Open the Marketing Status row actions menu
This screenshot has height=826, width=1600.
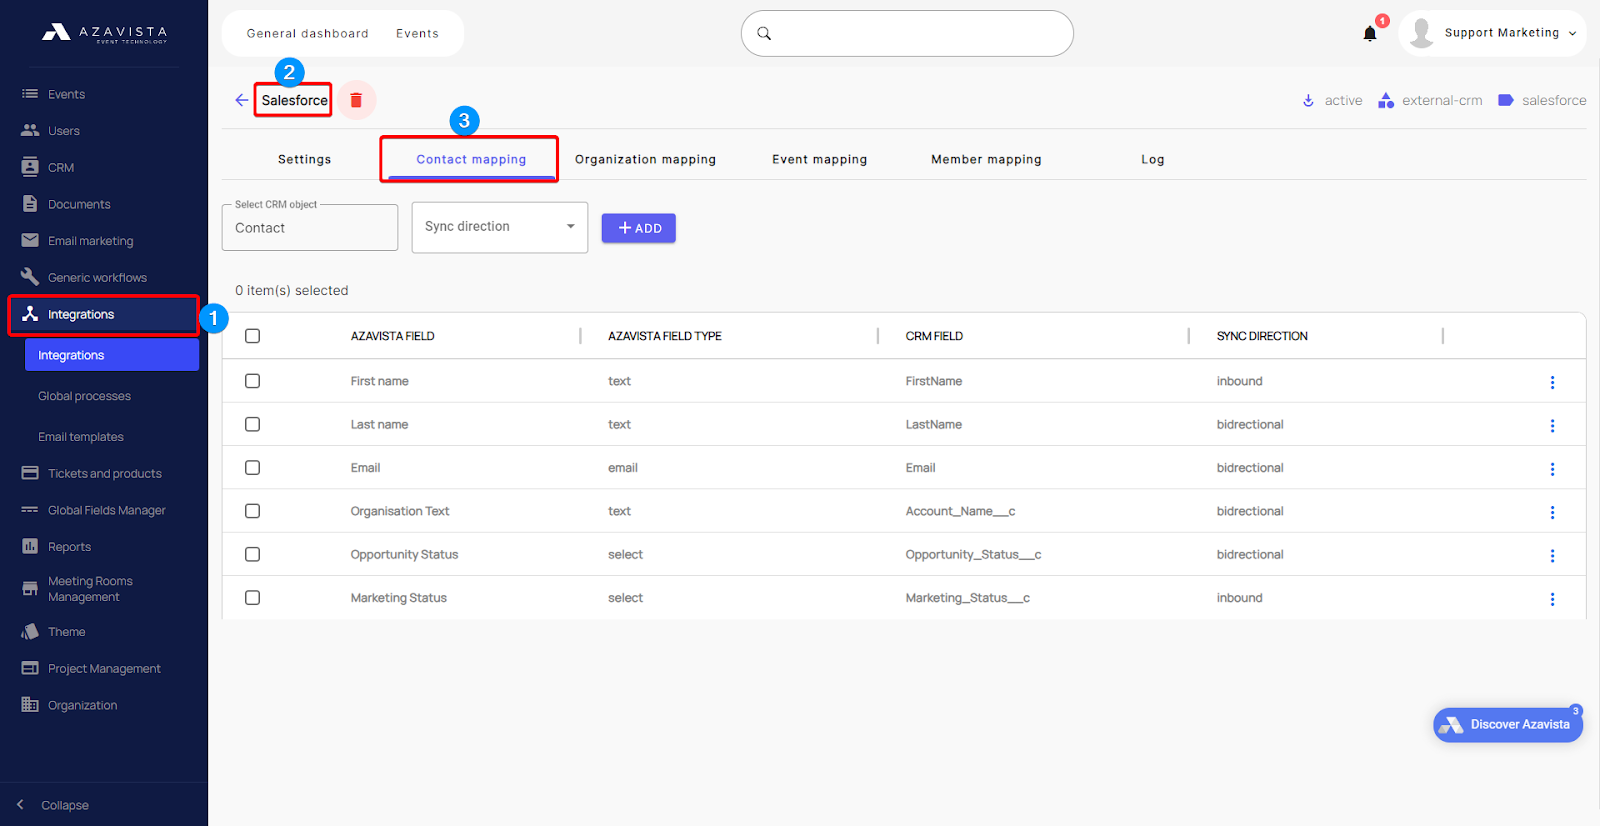point(1552,599)
